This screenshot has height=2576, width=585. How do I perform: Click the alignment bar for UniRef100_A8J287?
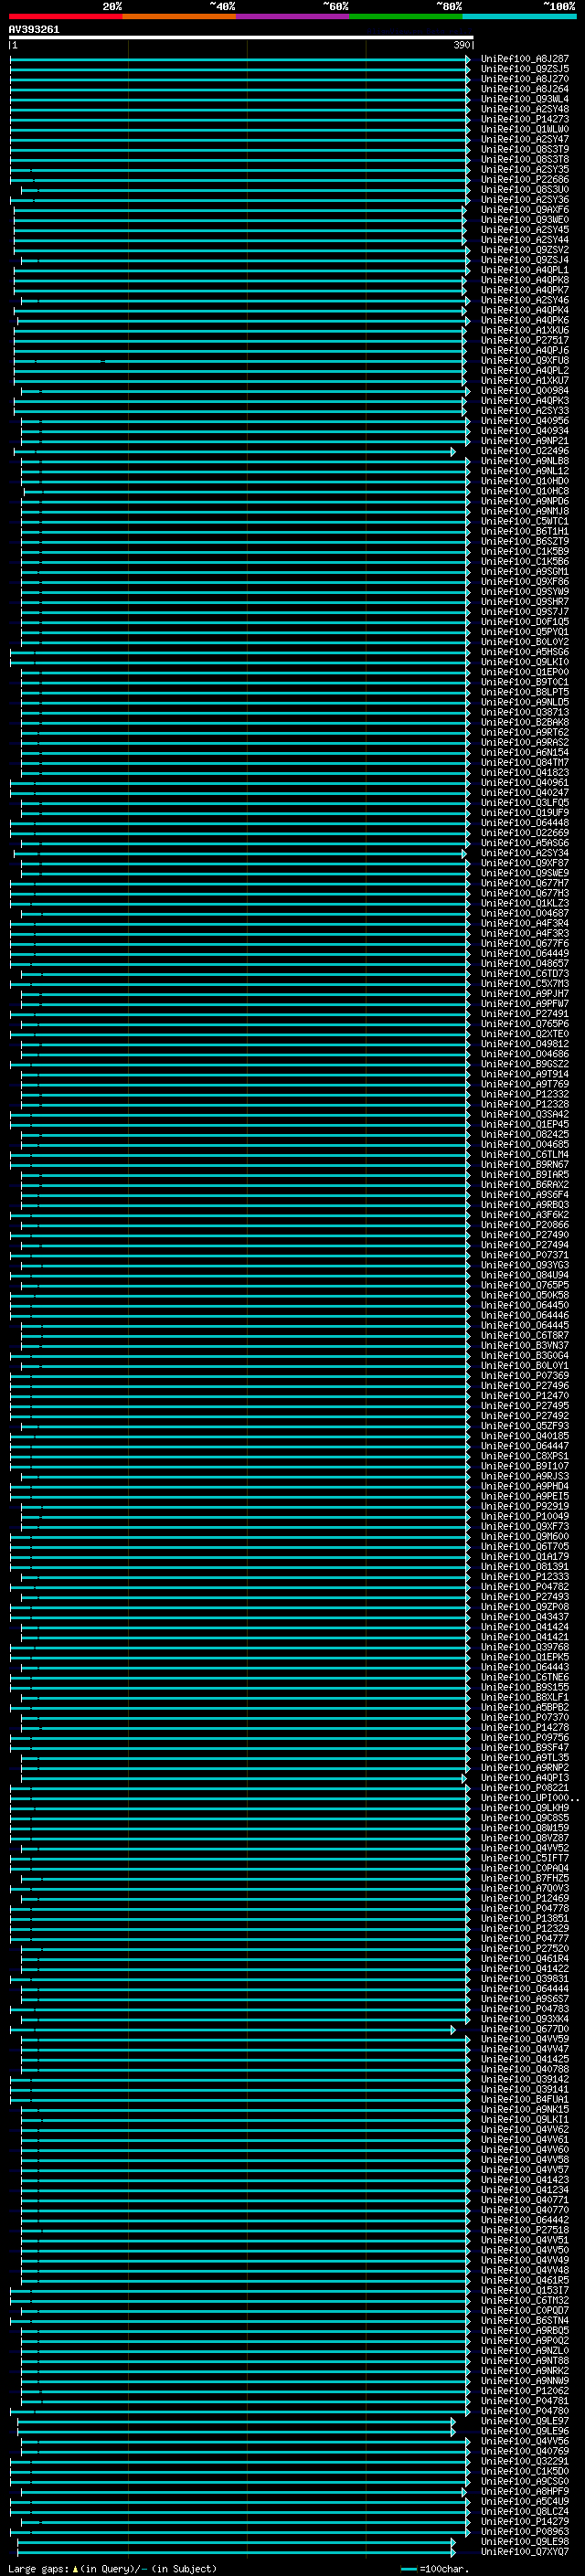click(x=240, y=59)
